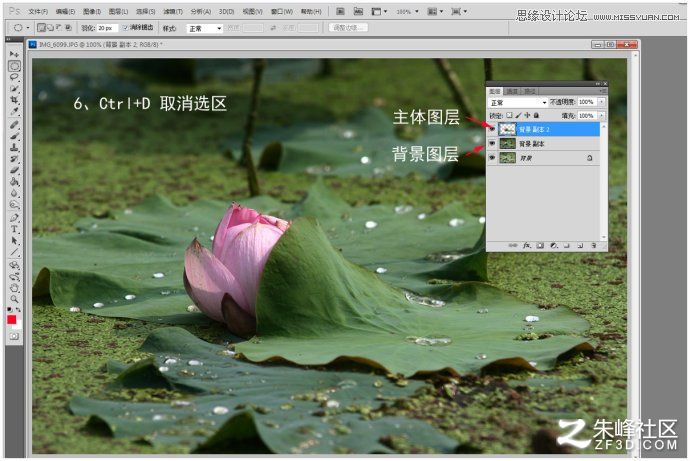This screenshot has width=690, height=461.
Task: Switch to the Channels tab
Action: click(512, 91)
